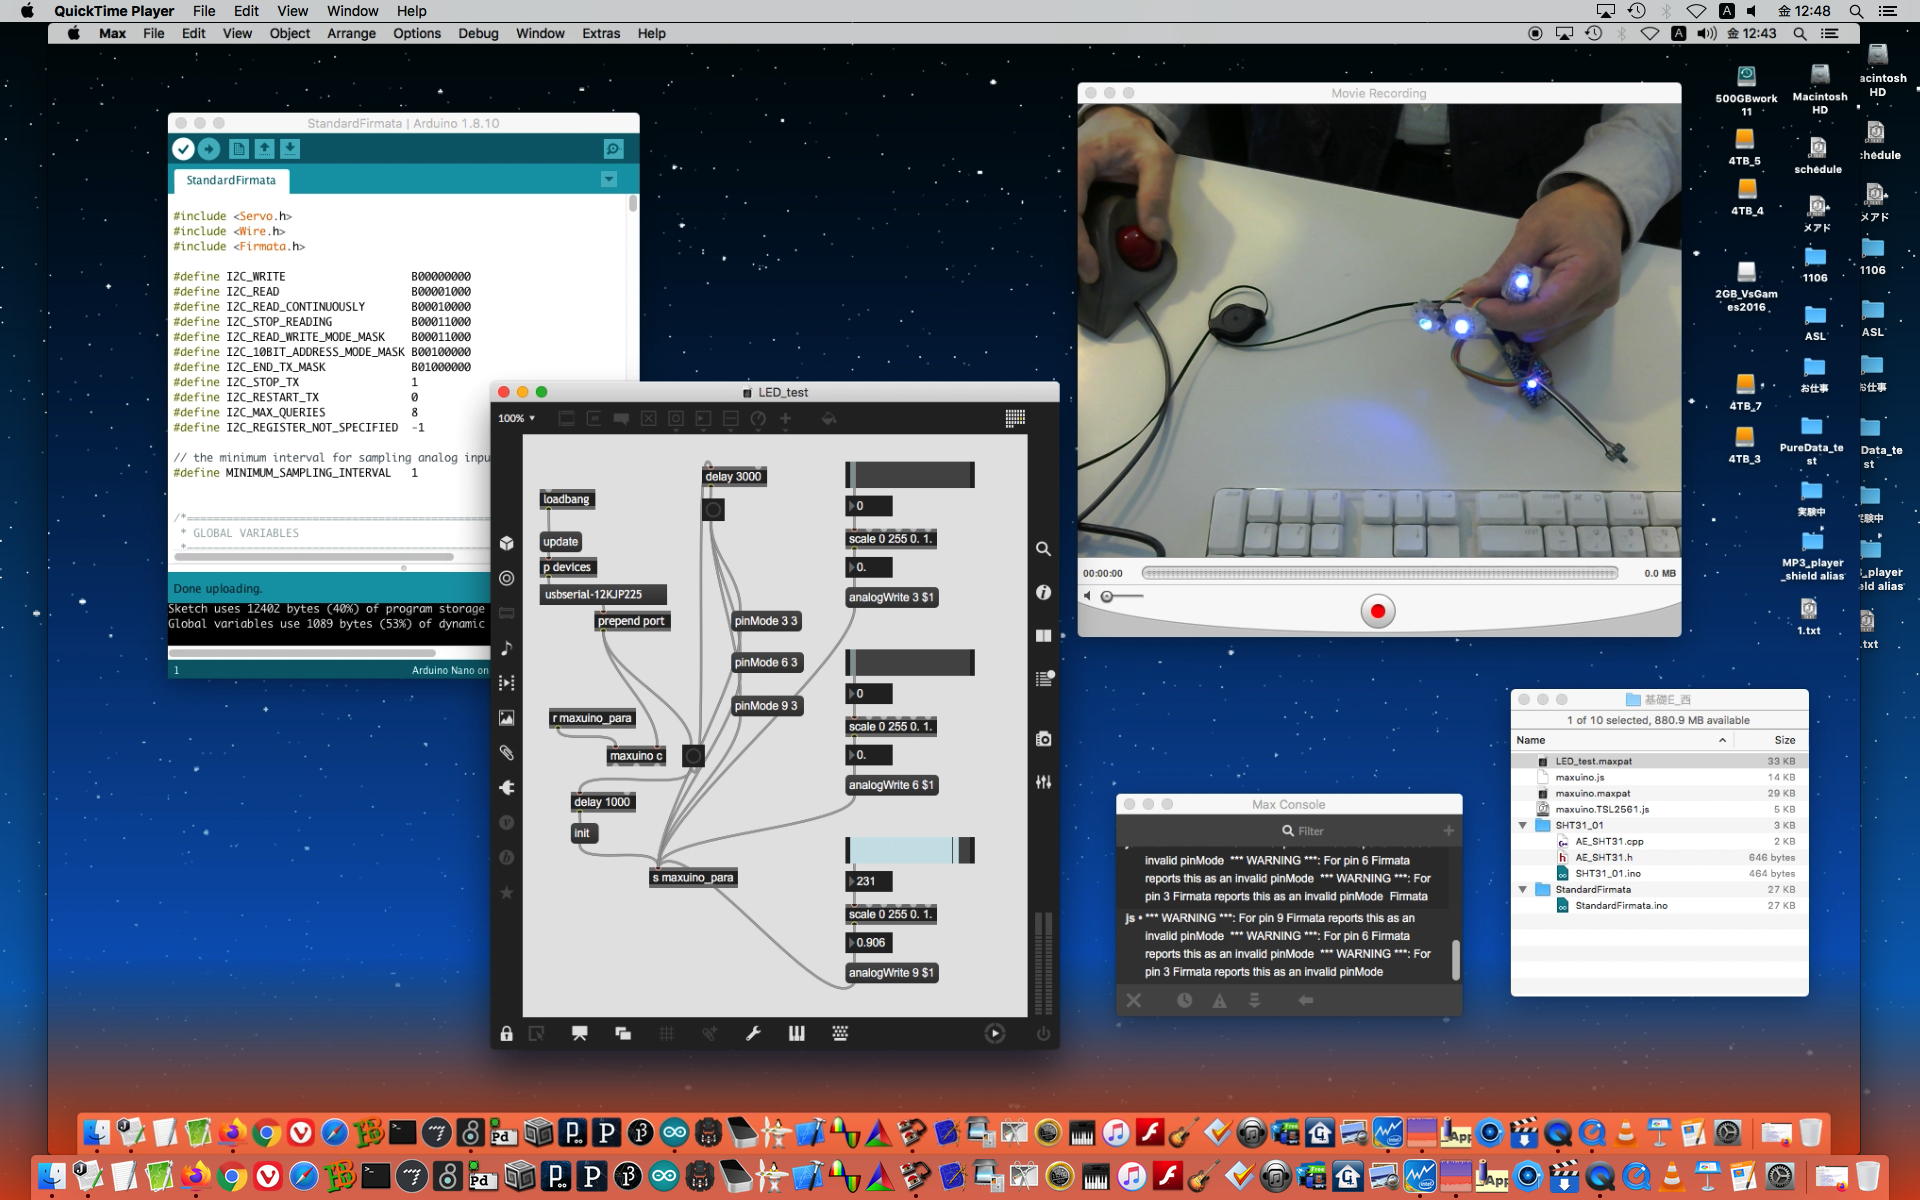Click the snapshots camera icon in Max
1920x1200 pixels.
(1043, 738)
